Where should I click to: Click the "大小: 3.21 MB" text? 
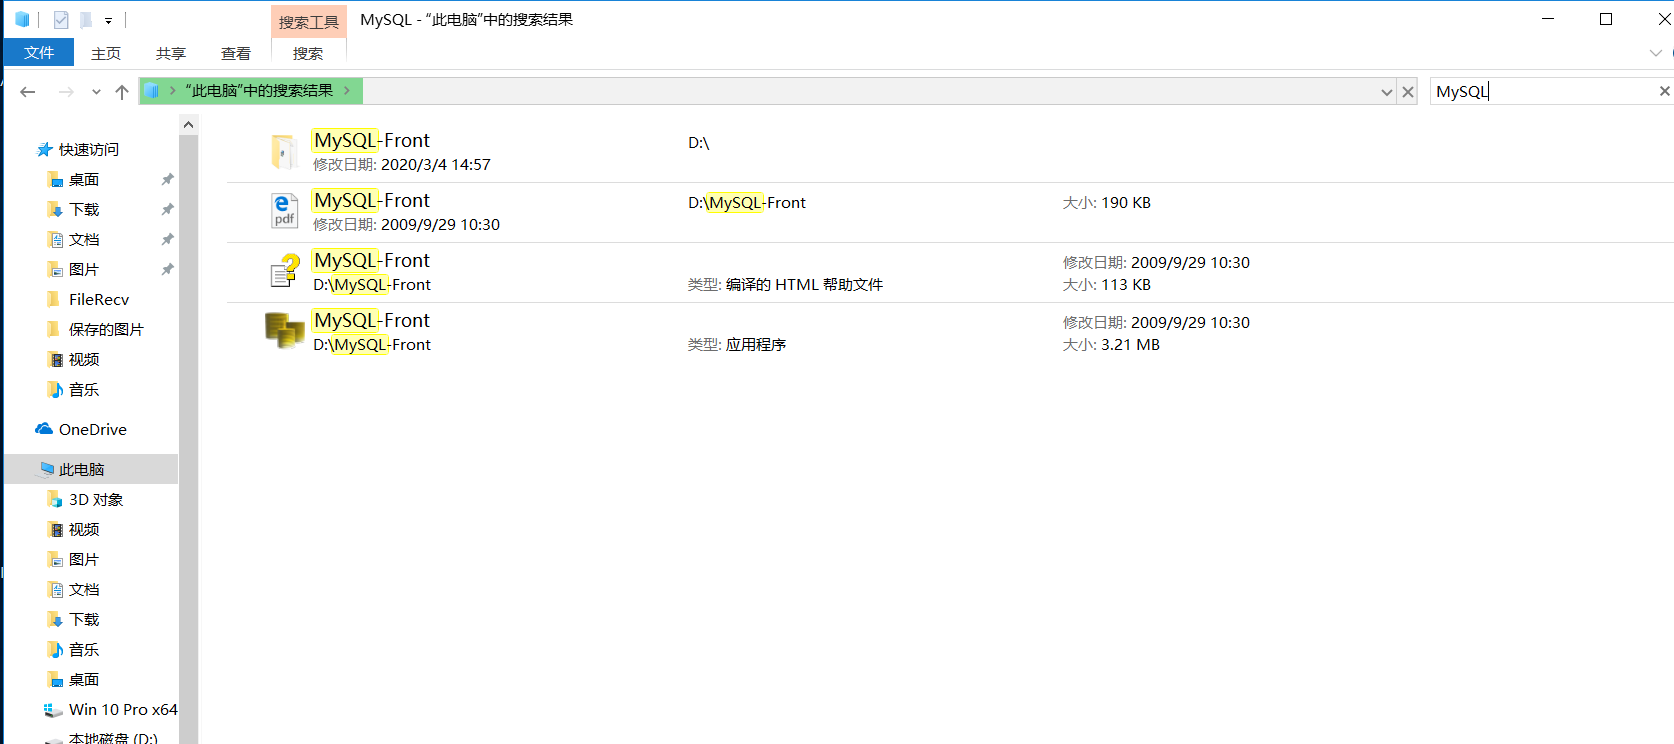[x=1111, y=344]
